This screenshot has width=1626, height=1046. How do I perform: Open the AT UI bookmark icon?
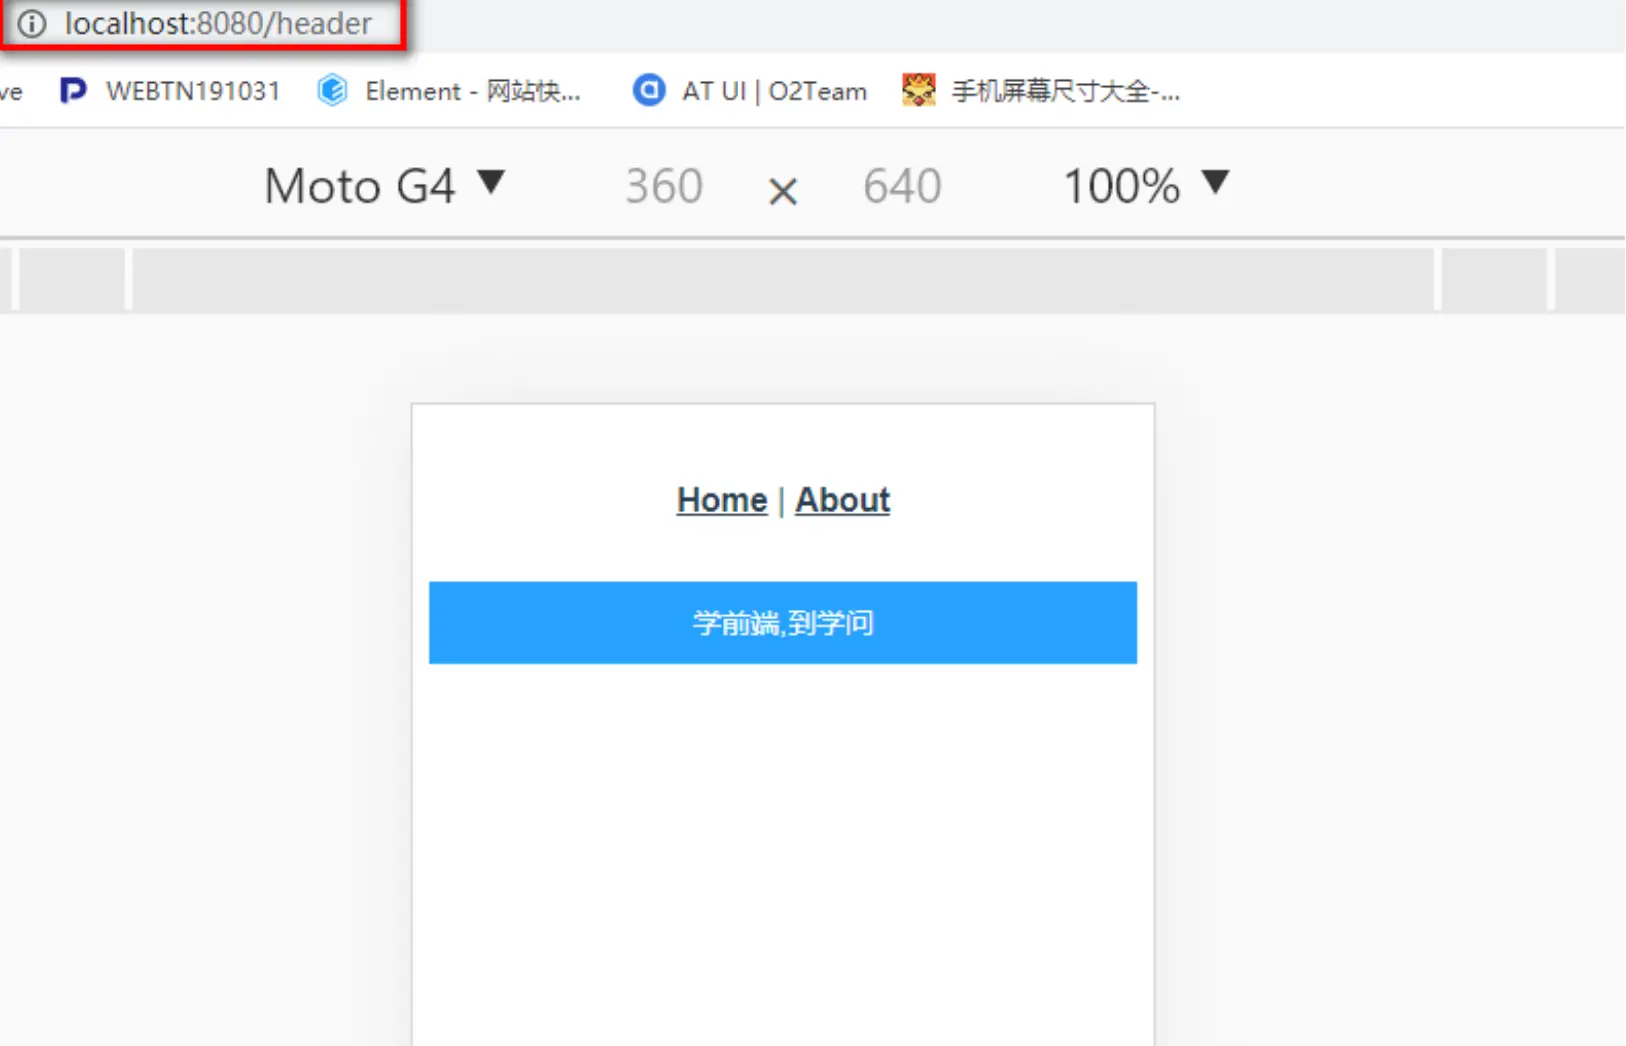(649, 91)
